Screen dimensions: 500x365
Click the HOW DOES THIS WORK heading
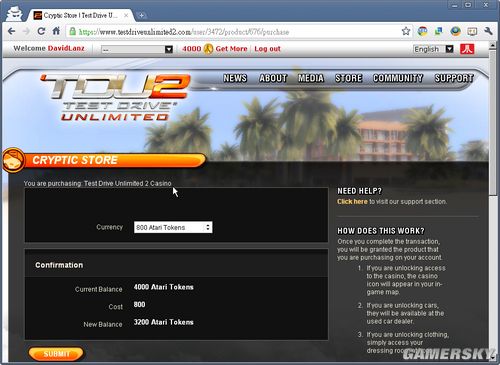click(381, 231)
